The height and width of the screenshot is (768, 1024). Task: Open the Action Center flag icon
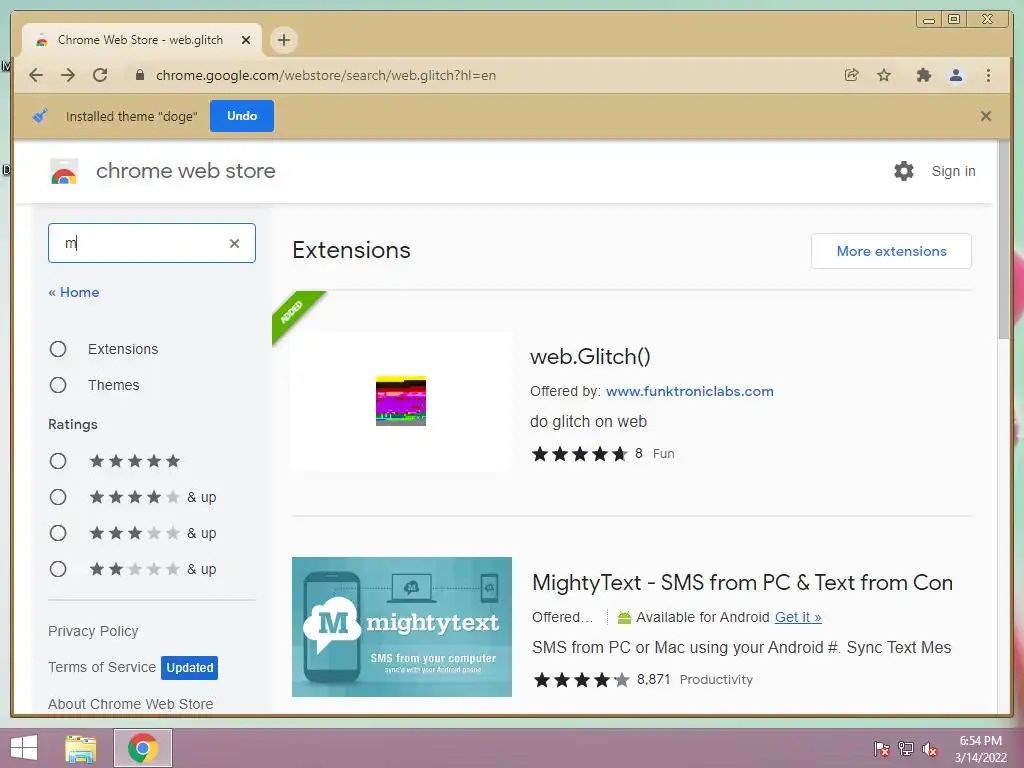tap(882, 749)
